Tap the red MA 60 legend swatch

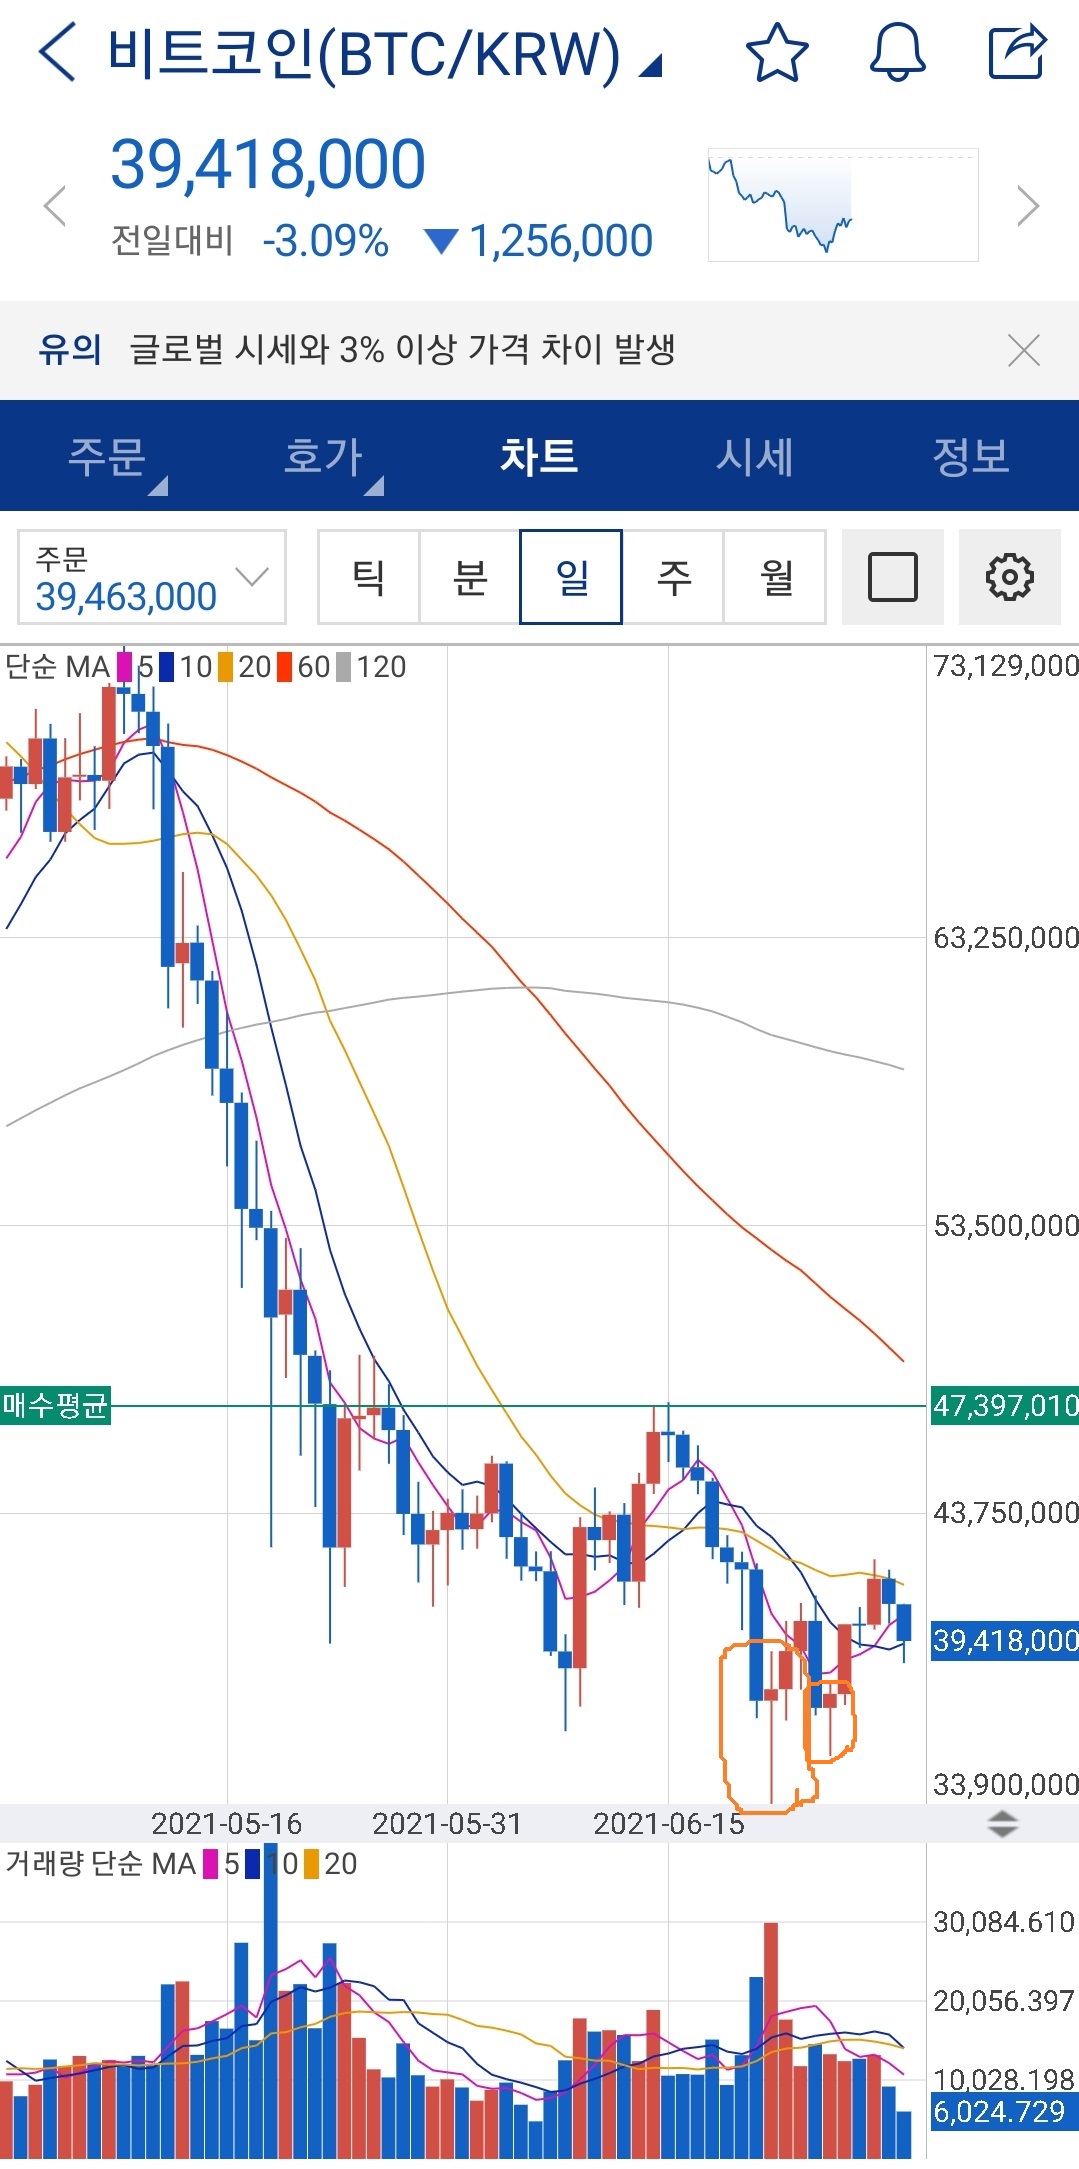pos(285,667)
